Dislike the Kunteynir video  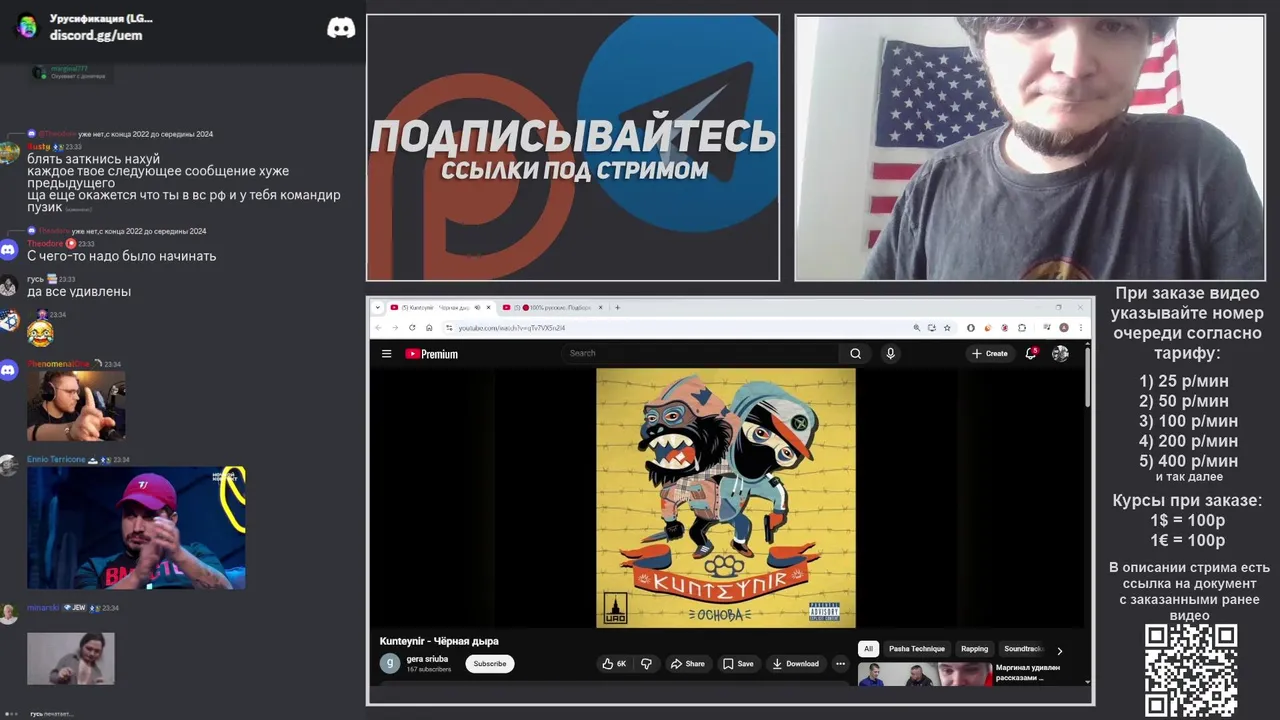point(646,664)
